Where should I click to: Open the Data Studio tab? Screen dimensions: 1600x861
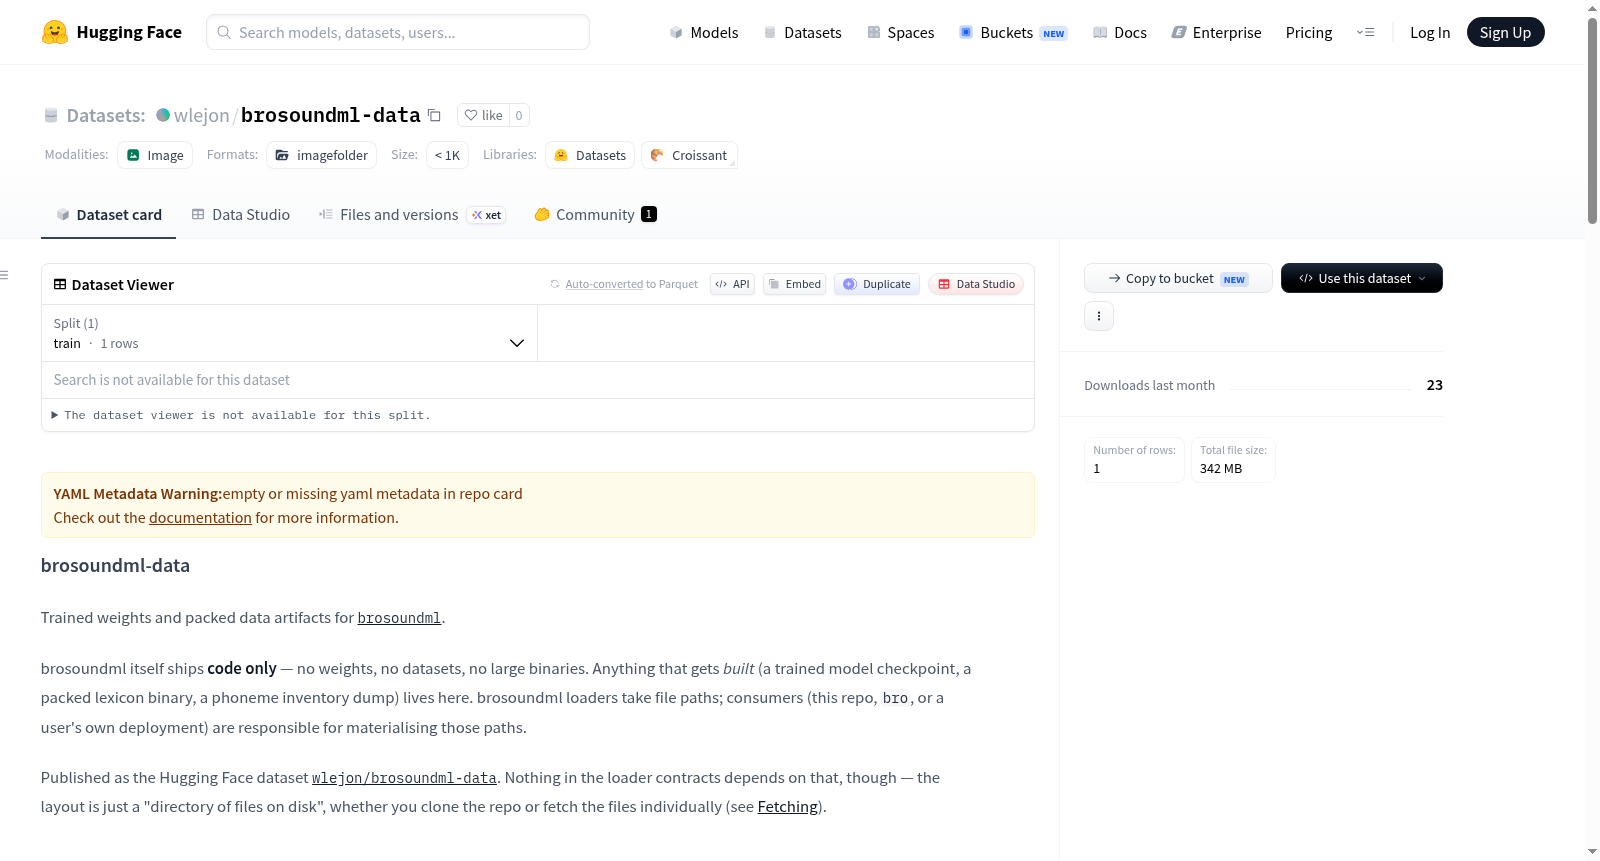(x=241, y=215)
